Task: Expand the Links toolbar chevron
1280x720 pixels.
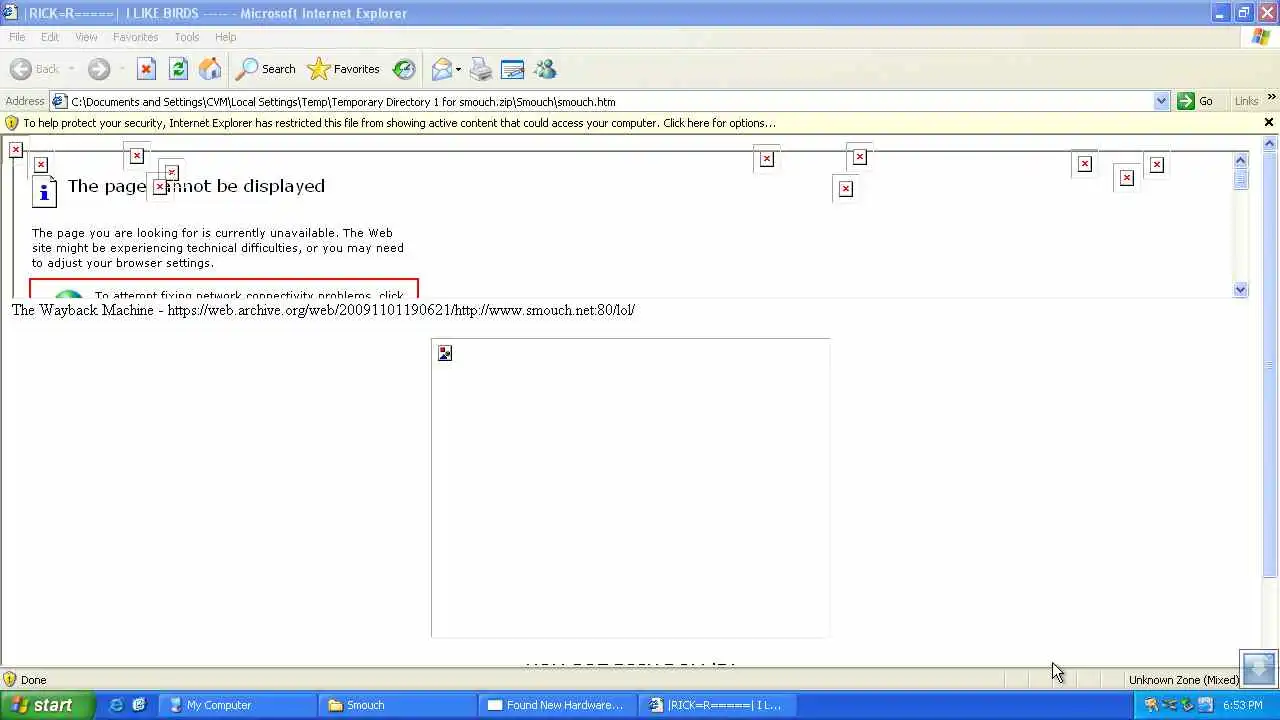Action: [1271, 97]
